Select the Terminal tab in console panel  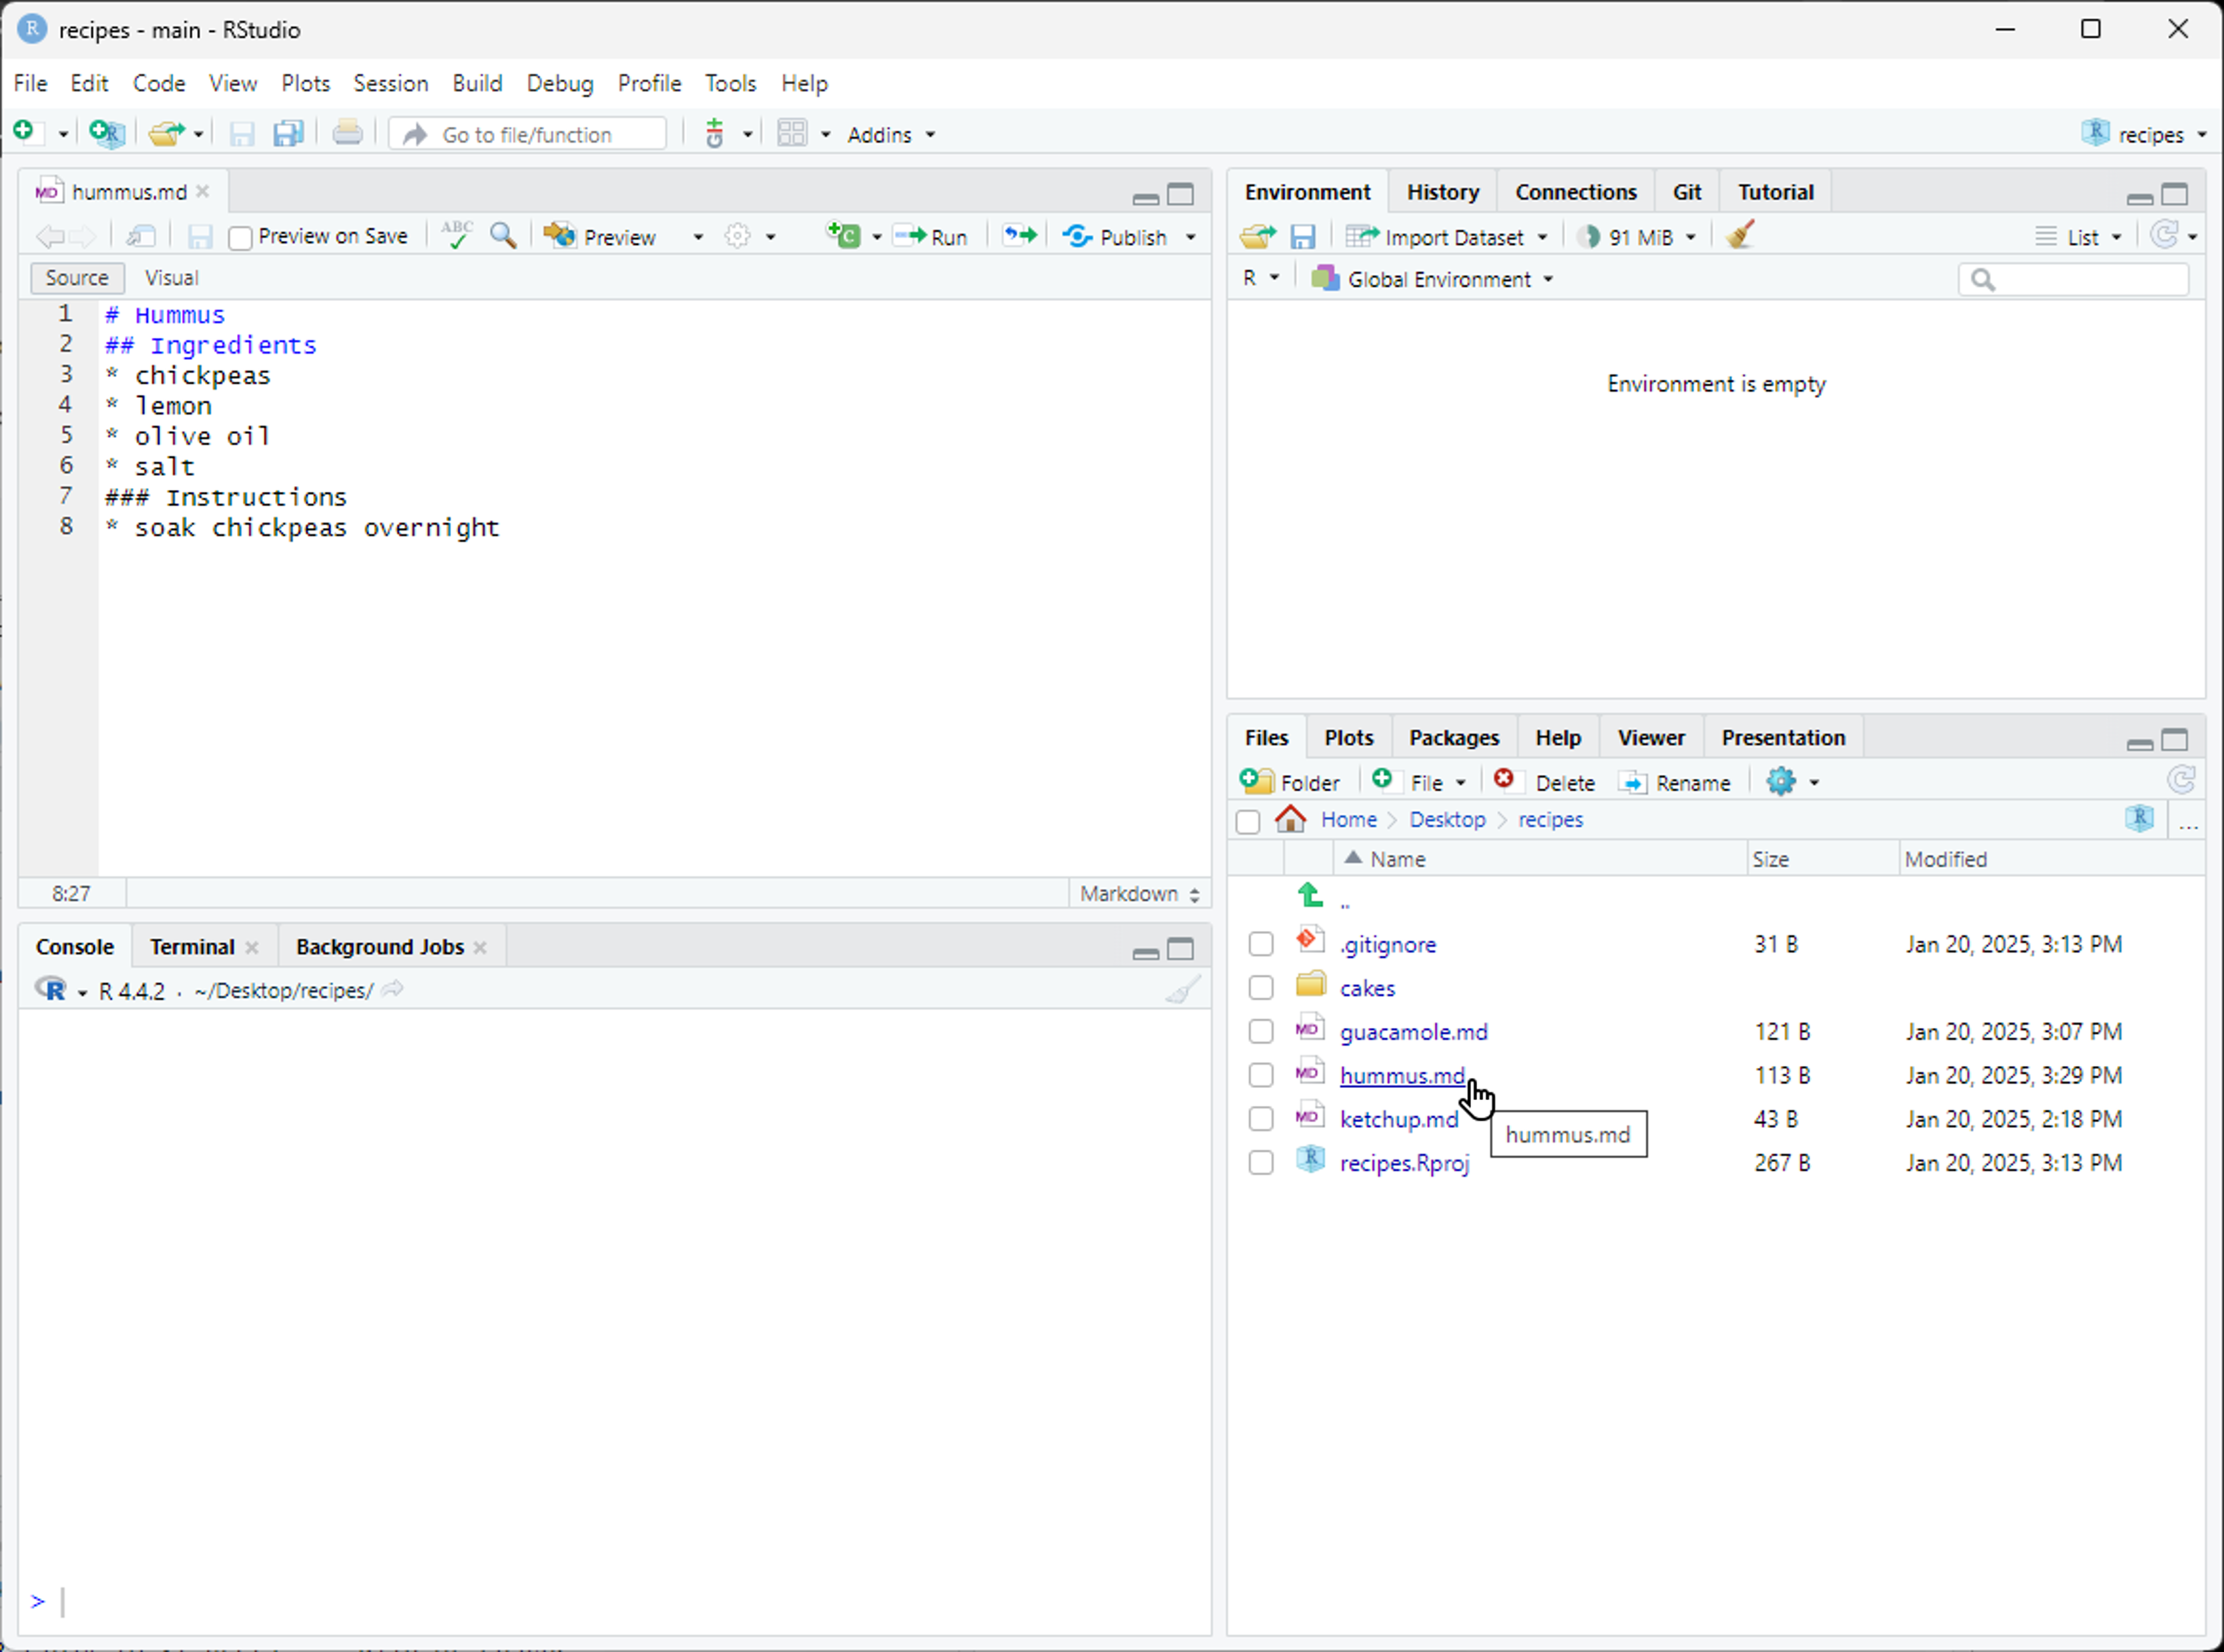coord(191,946)
